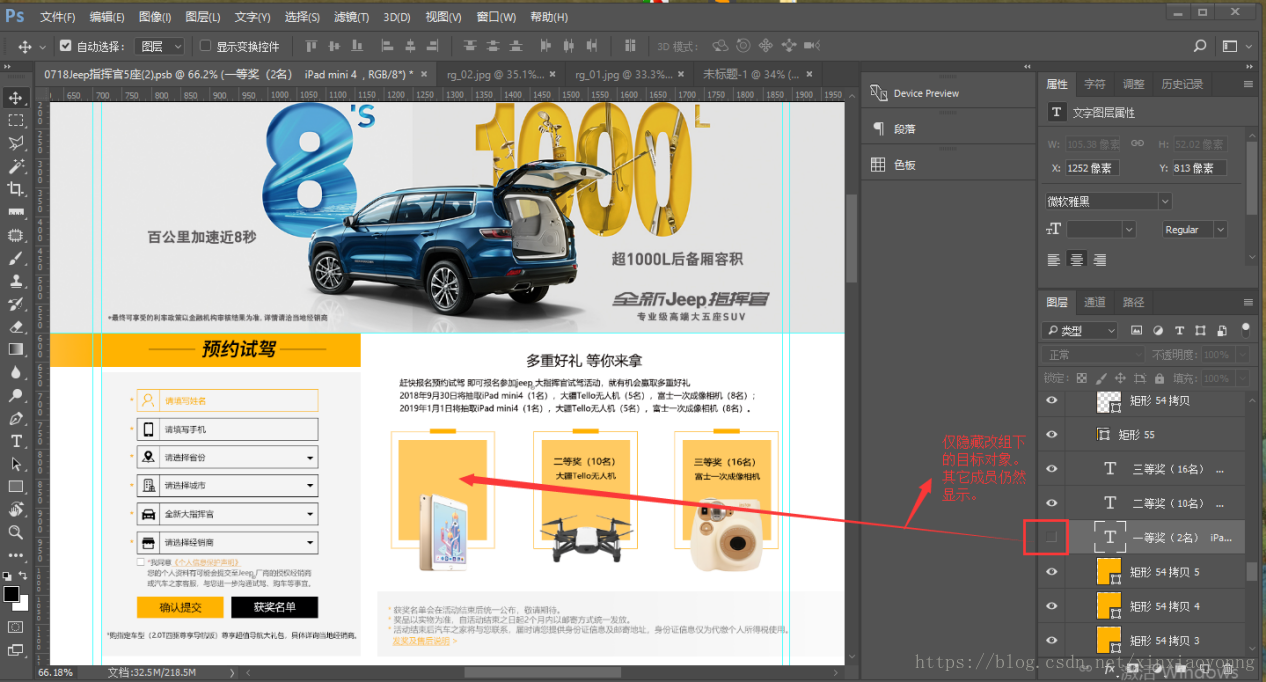Close the 0718Jeep指挥官5座 document tab

pyautogui.click(x=425, y=74)
